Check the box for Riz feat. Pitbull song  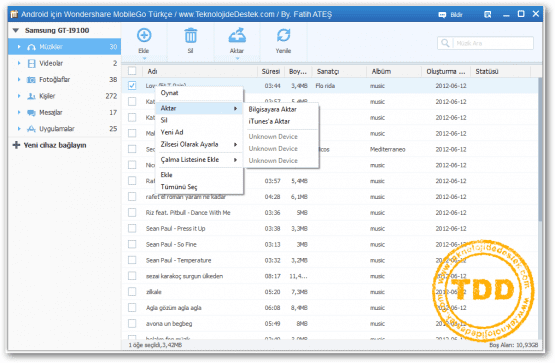tap(132, 212)
